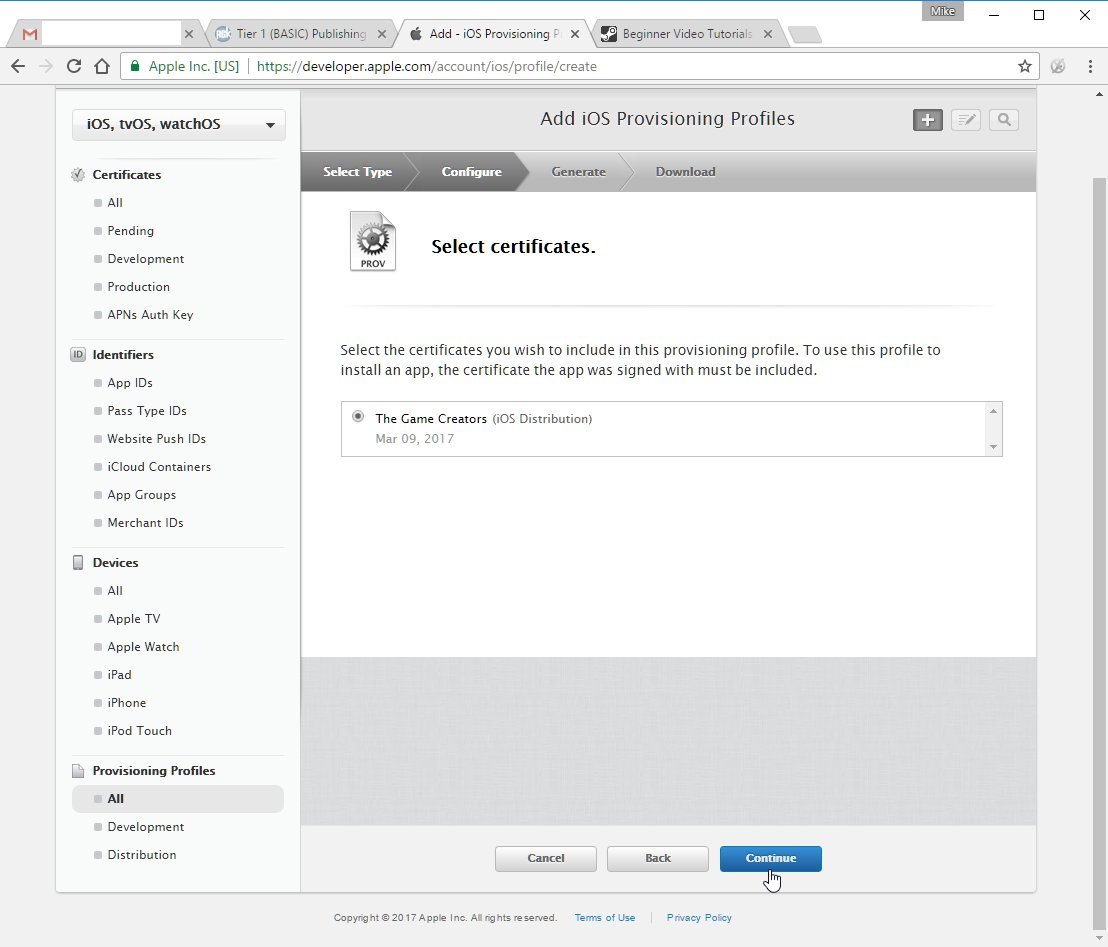Switch to Beginner Video Tutorials tab
1108x947 pixels.
pos(688,34)
